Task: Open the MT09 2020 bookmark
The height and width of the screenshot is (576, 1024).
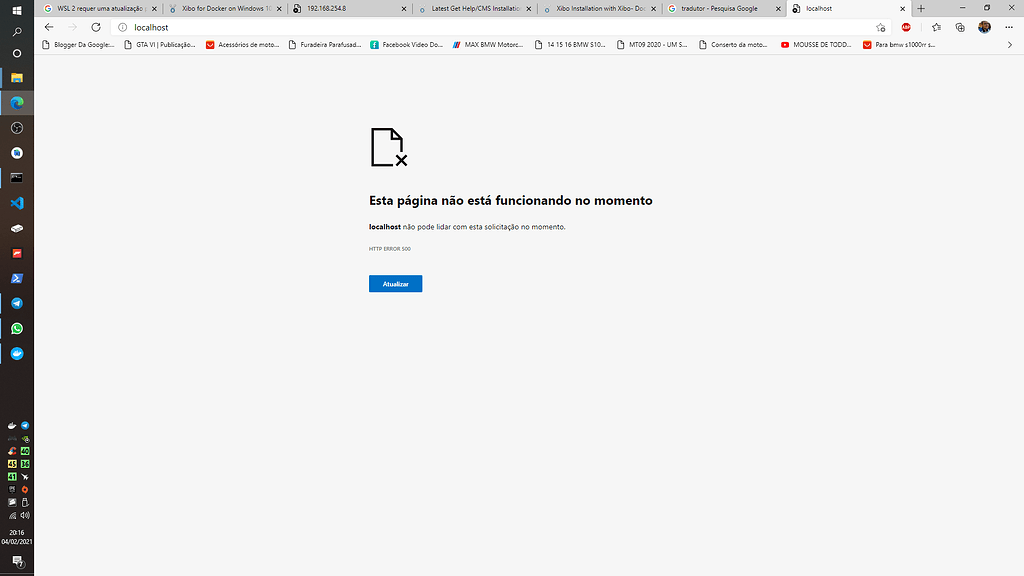Action: click(x=652, y=45)
